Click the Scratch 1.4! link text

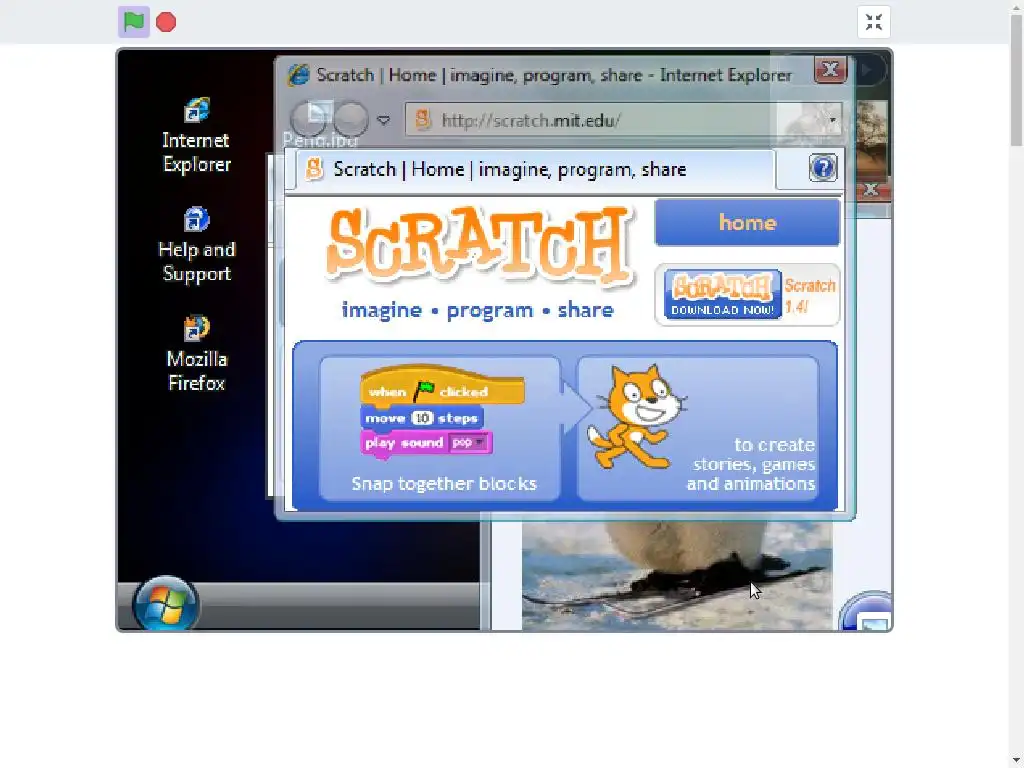(809, 296)
